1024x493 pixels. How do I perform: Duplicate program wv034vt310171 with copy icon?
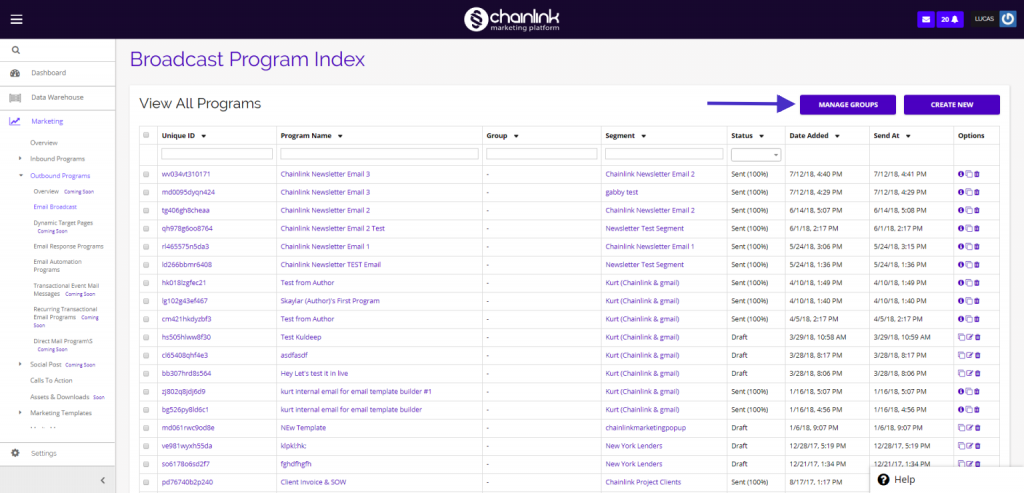(969, 174)
